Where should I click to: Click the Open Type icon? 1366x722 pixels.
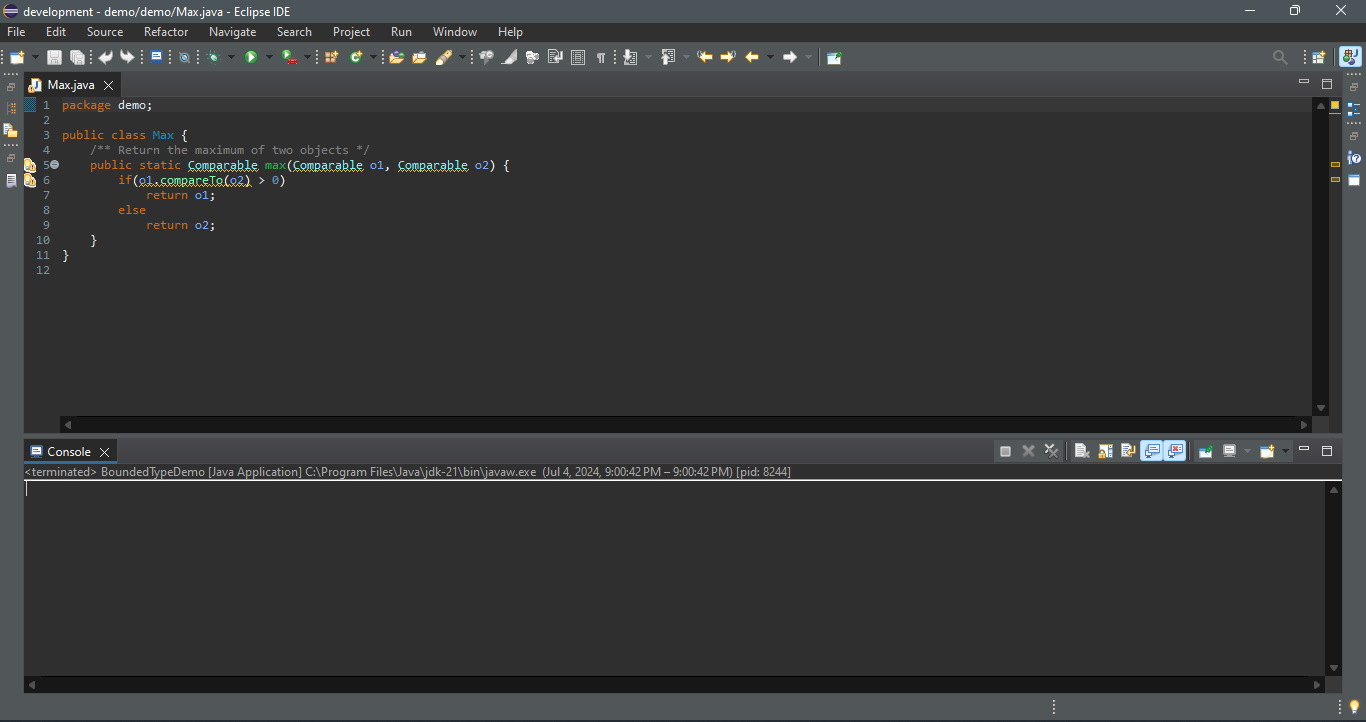click(x=397, y=57)
